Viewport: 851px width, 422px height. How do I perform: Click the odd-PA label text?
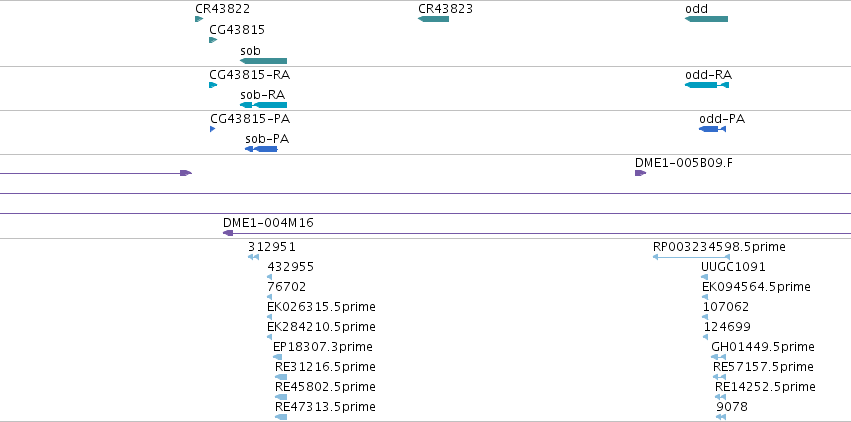722,119
